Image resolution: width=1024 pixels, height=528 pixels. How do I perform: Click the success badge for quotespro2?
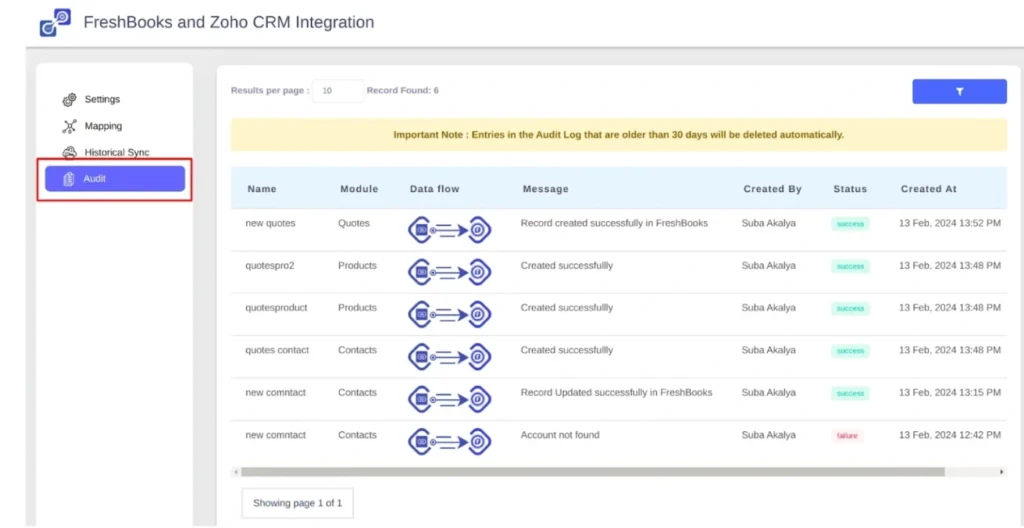850,267
